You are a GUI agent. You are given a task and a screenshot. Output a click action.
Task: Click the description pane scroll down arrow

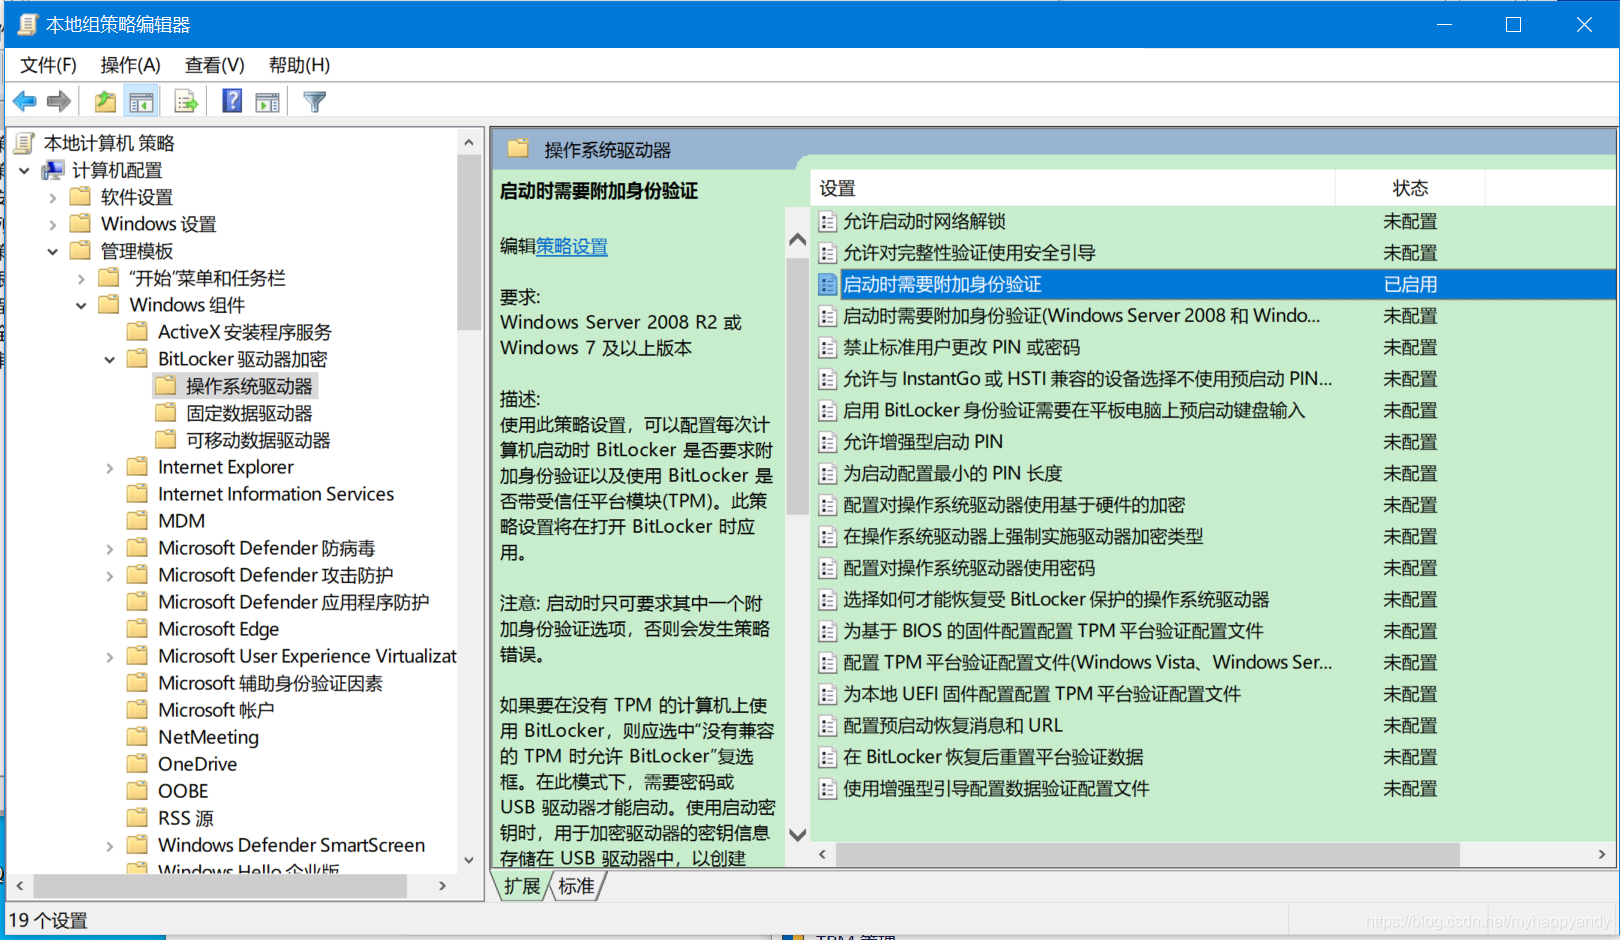797,835
